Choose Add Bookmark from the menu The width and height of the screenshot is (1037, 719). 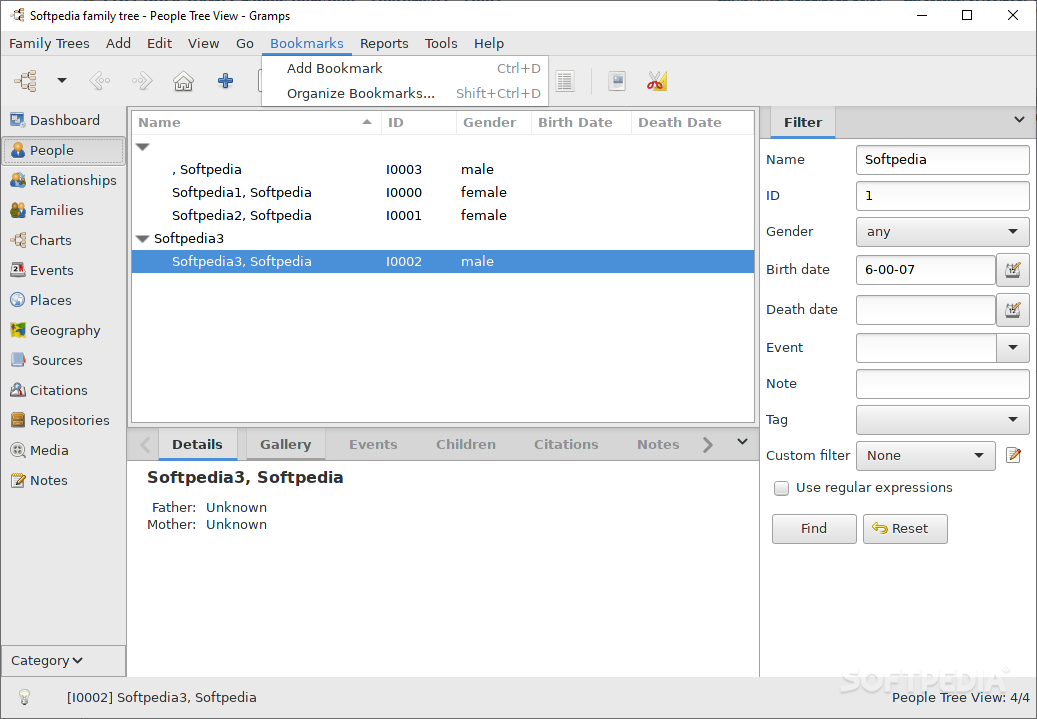(x=405, y=68)
